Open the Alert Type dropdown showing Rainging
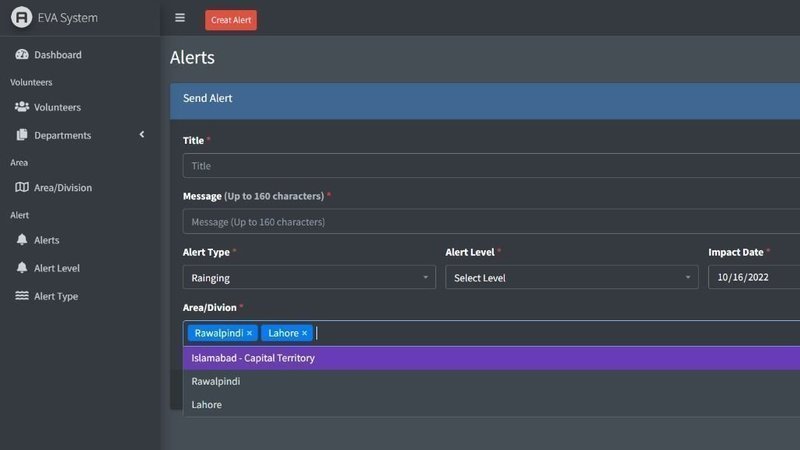The width and height of the screenshot is (800, 450). 309,278
